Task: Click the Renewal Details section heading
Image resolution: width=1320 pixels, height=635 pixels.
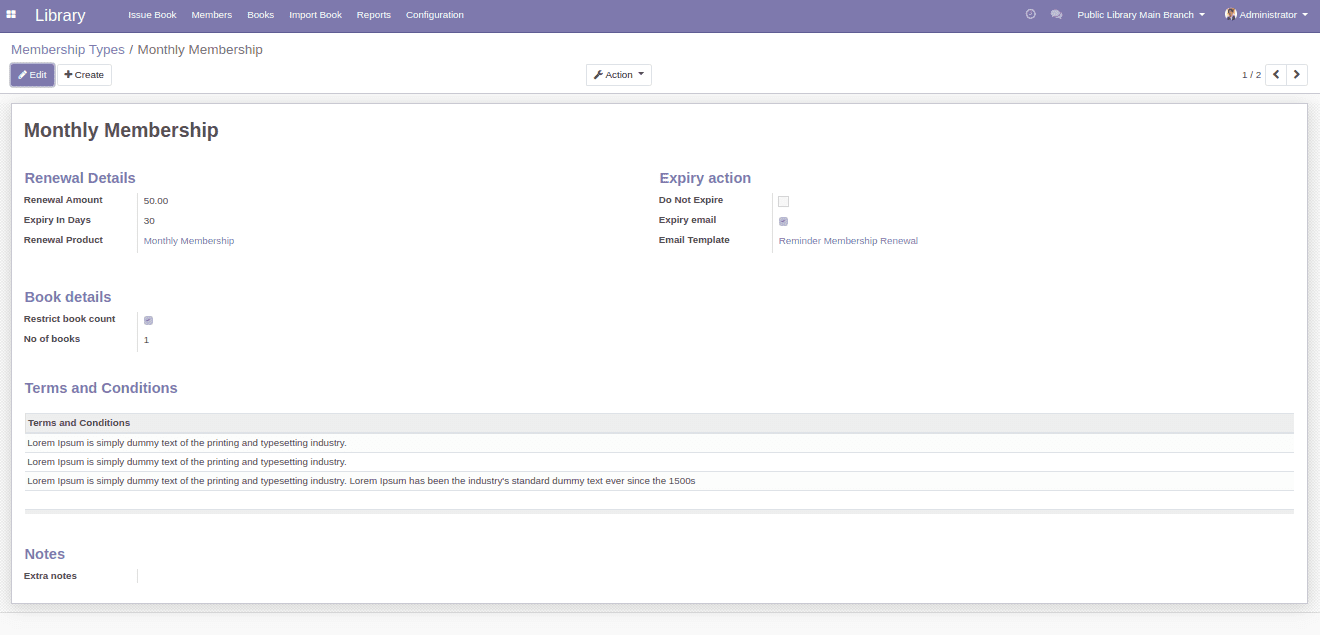Action: [x=80, y=178]
